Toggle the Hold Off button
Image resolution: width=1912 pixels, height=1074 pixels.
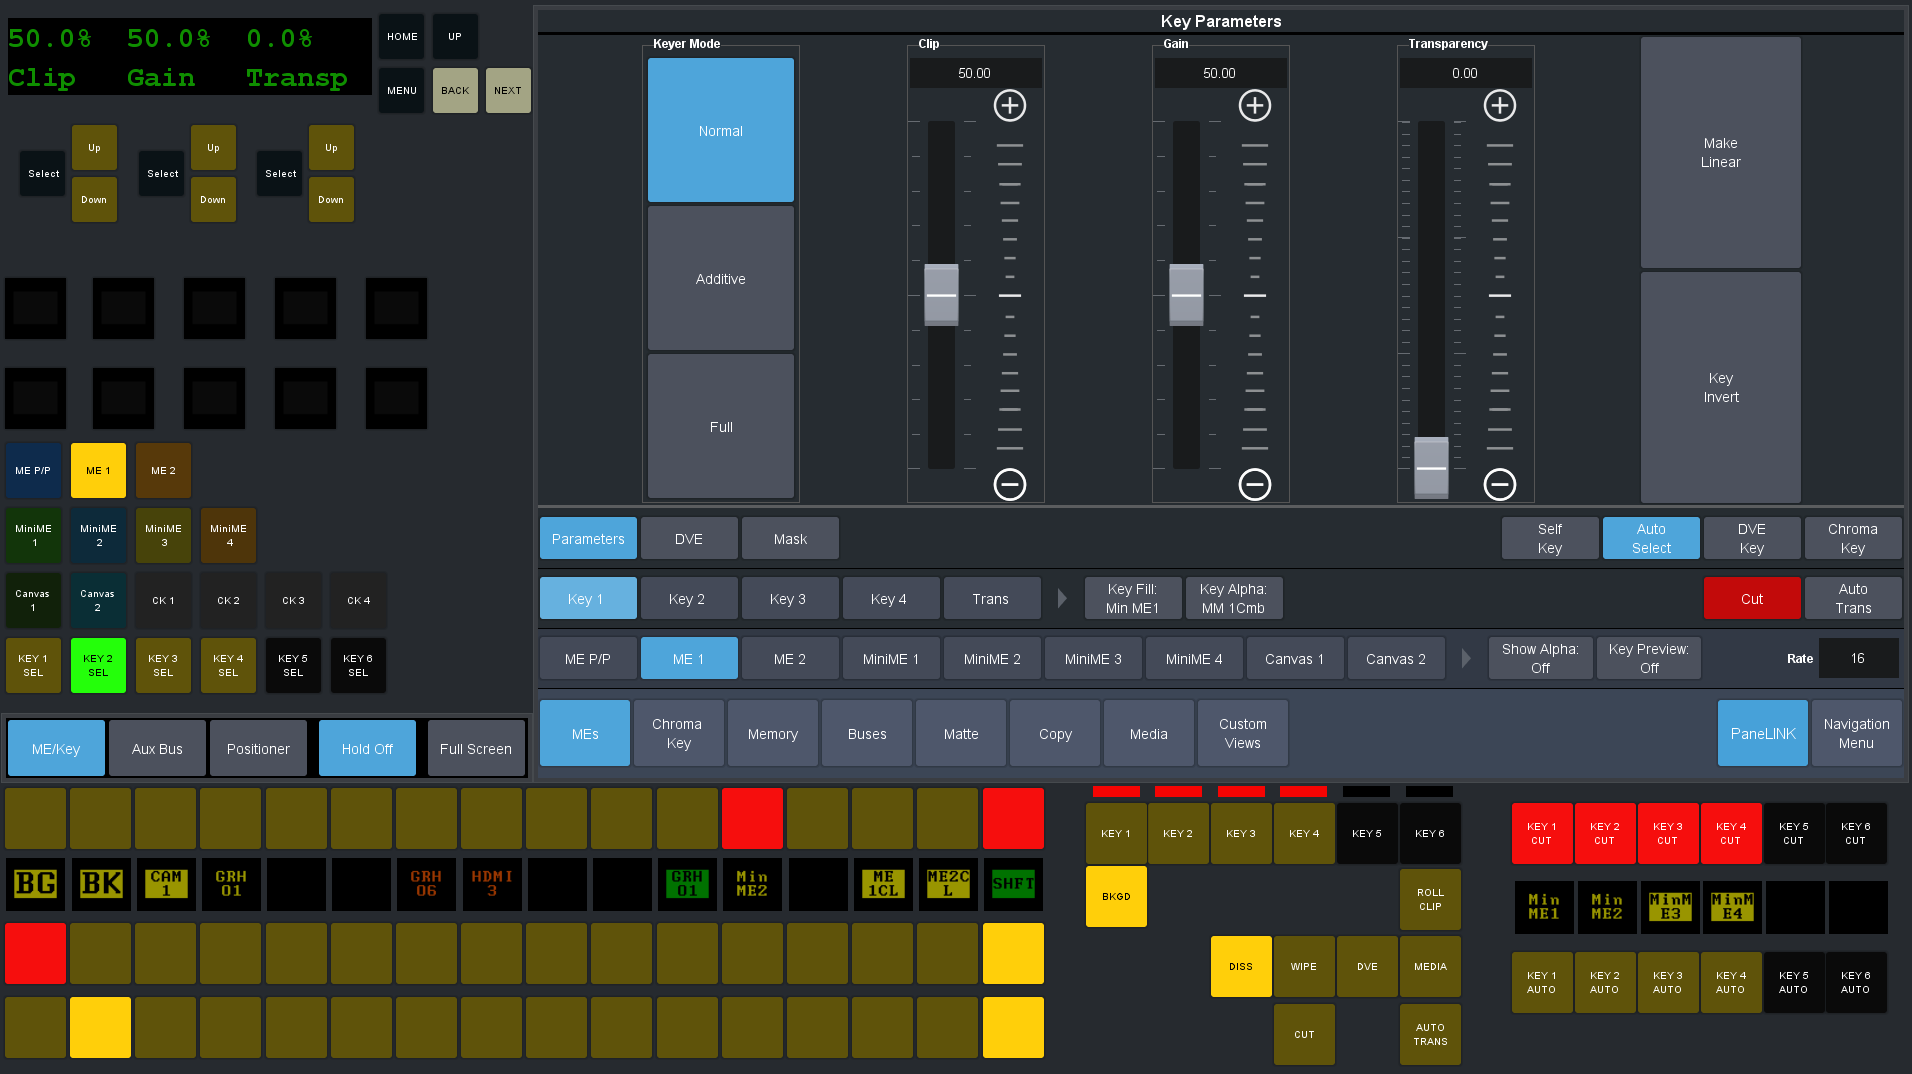click(x=367, y=748)
